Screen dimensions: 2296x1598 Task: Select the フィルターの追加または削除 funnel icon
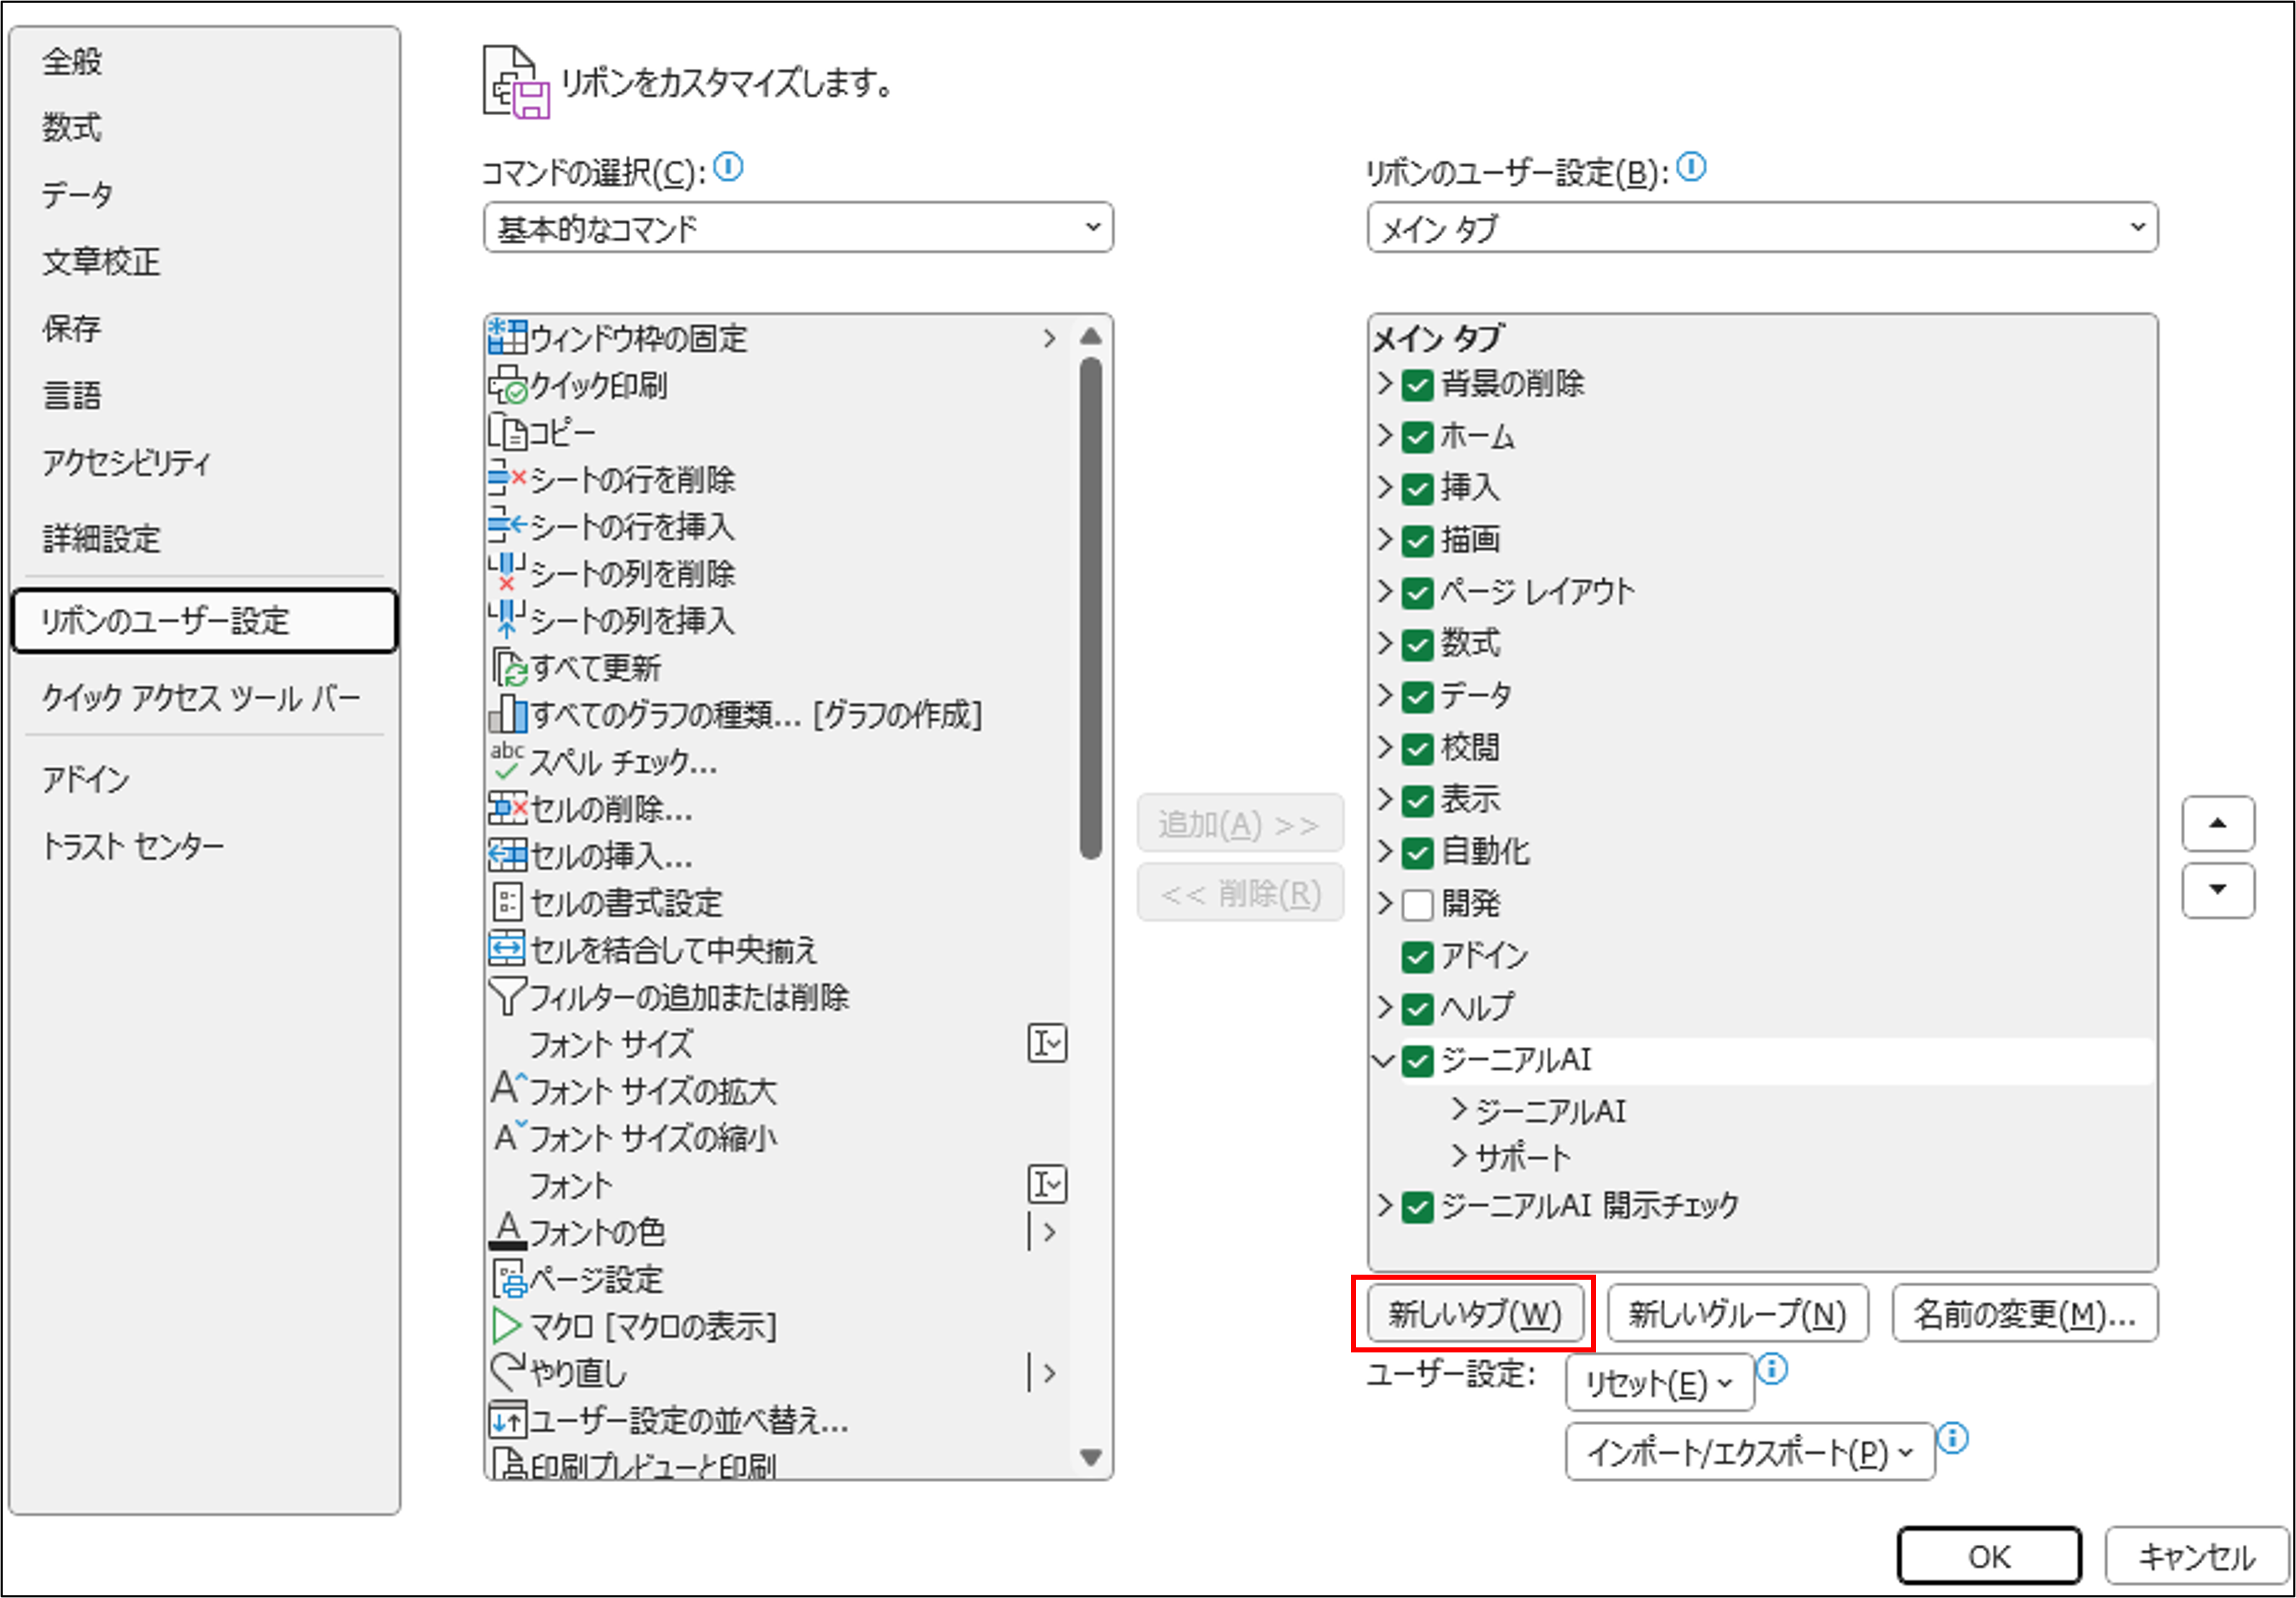[x=507, y=996]
